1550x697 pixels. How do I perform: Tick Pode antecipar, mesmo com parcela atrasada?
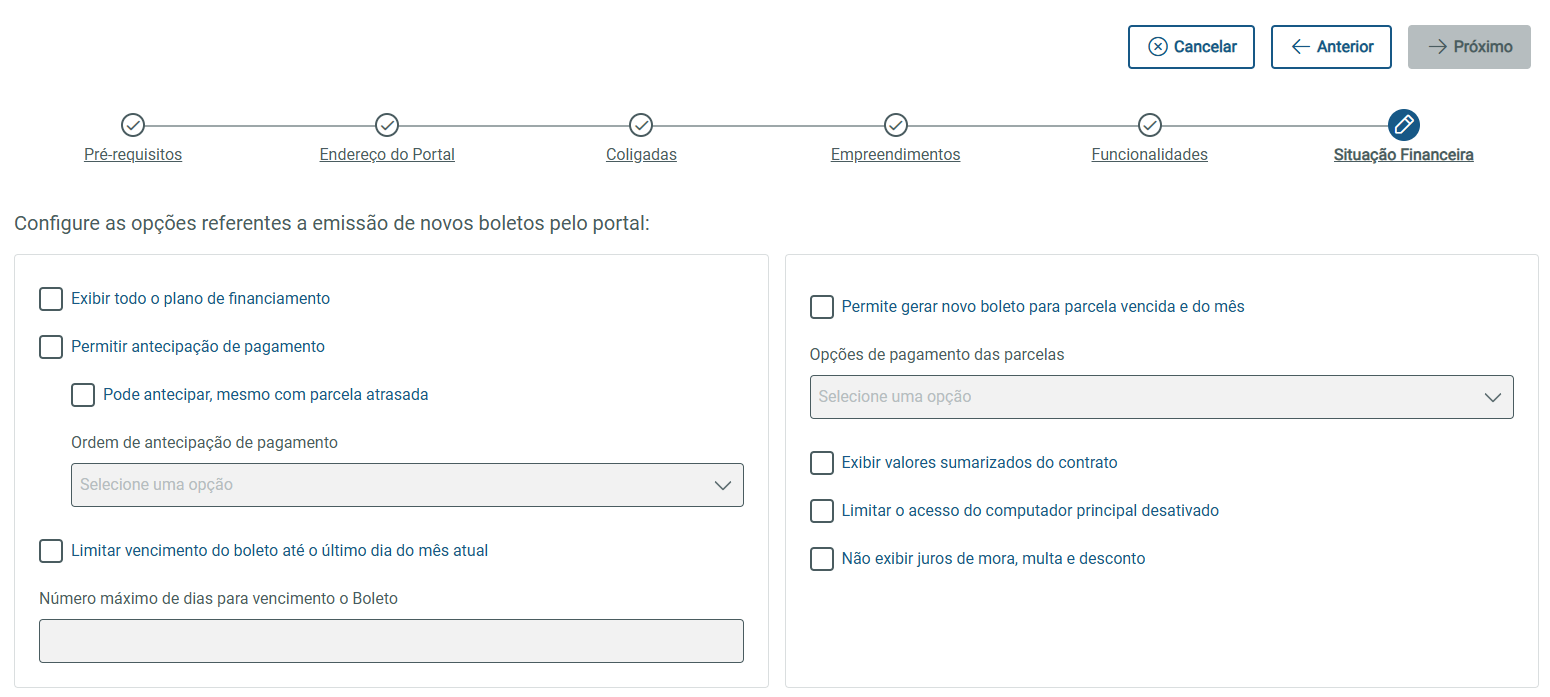click(83, 395)
